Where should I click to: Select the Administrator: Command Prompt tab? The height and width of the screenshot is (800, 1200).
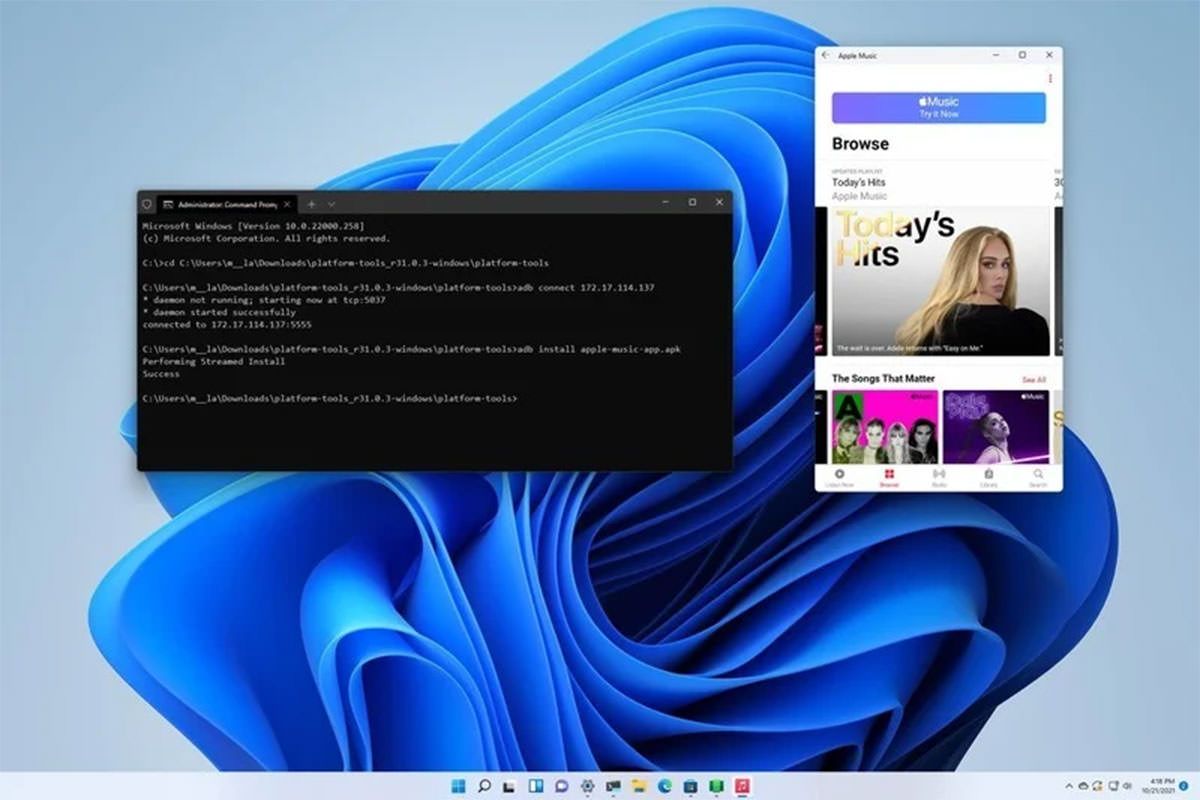tap(228, 203)
